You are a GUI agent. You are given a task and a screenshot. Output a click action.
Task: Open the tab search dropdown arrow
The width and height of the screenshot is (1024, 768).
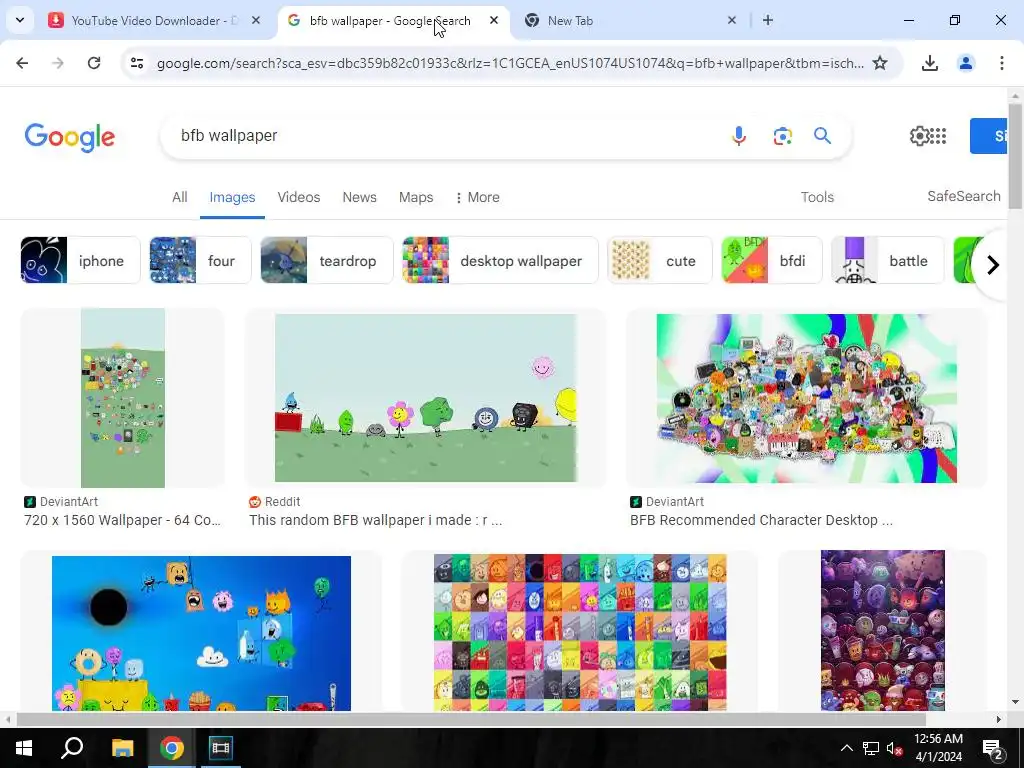(20, 20)
